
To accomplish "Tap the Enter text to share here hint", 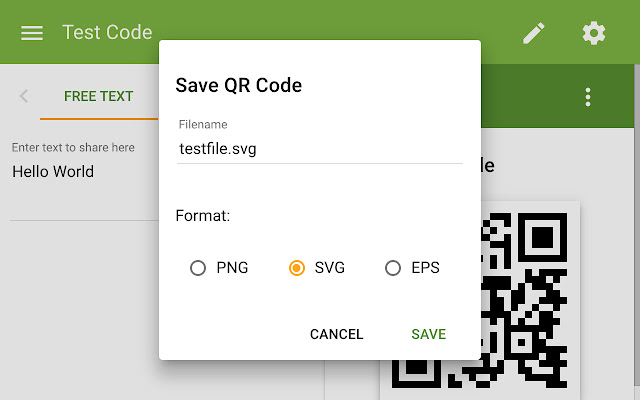I will coord(73,147).
